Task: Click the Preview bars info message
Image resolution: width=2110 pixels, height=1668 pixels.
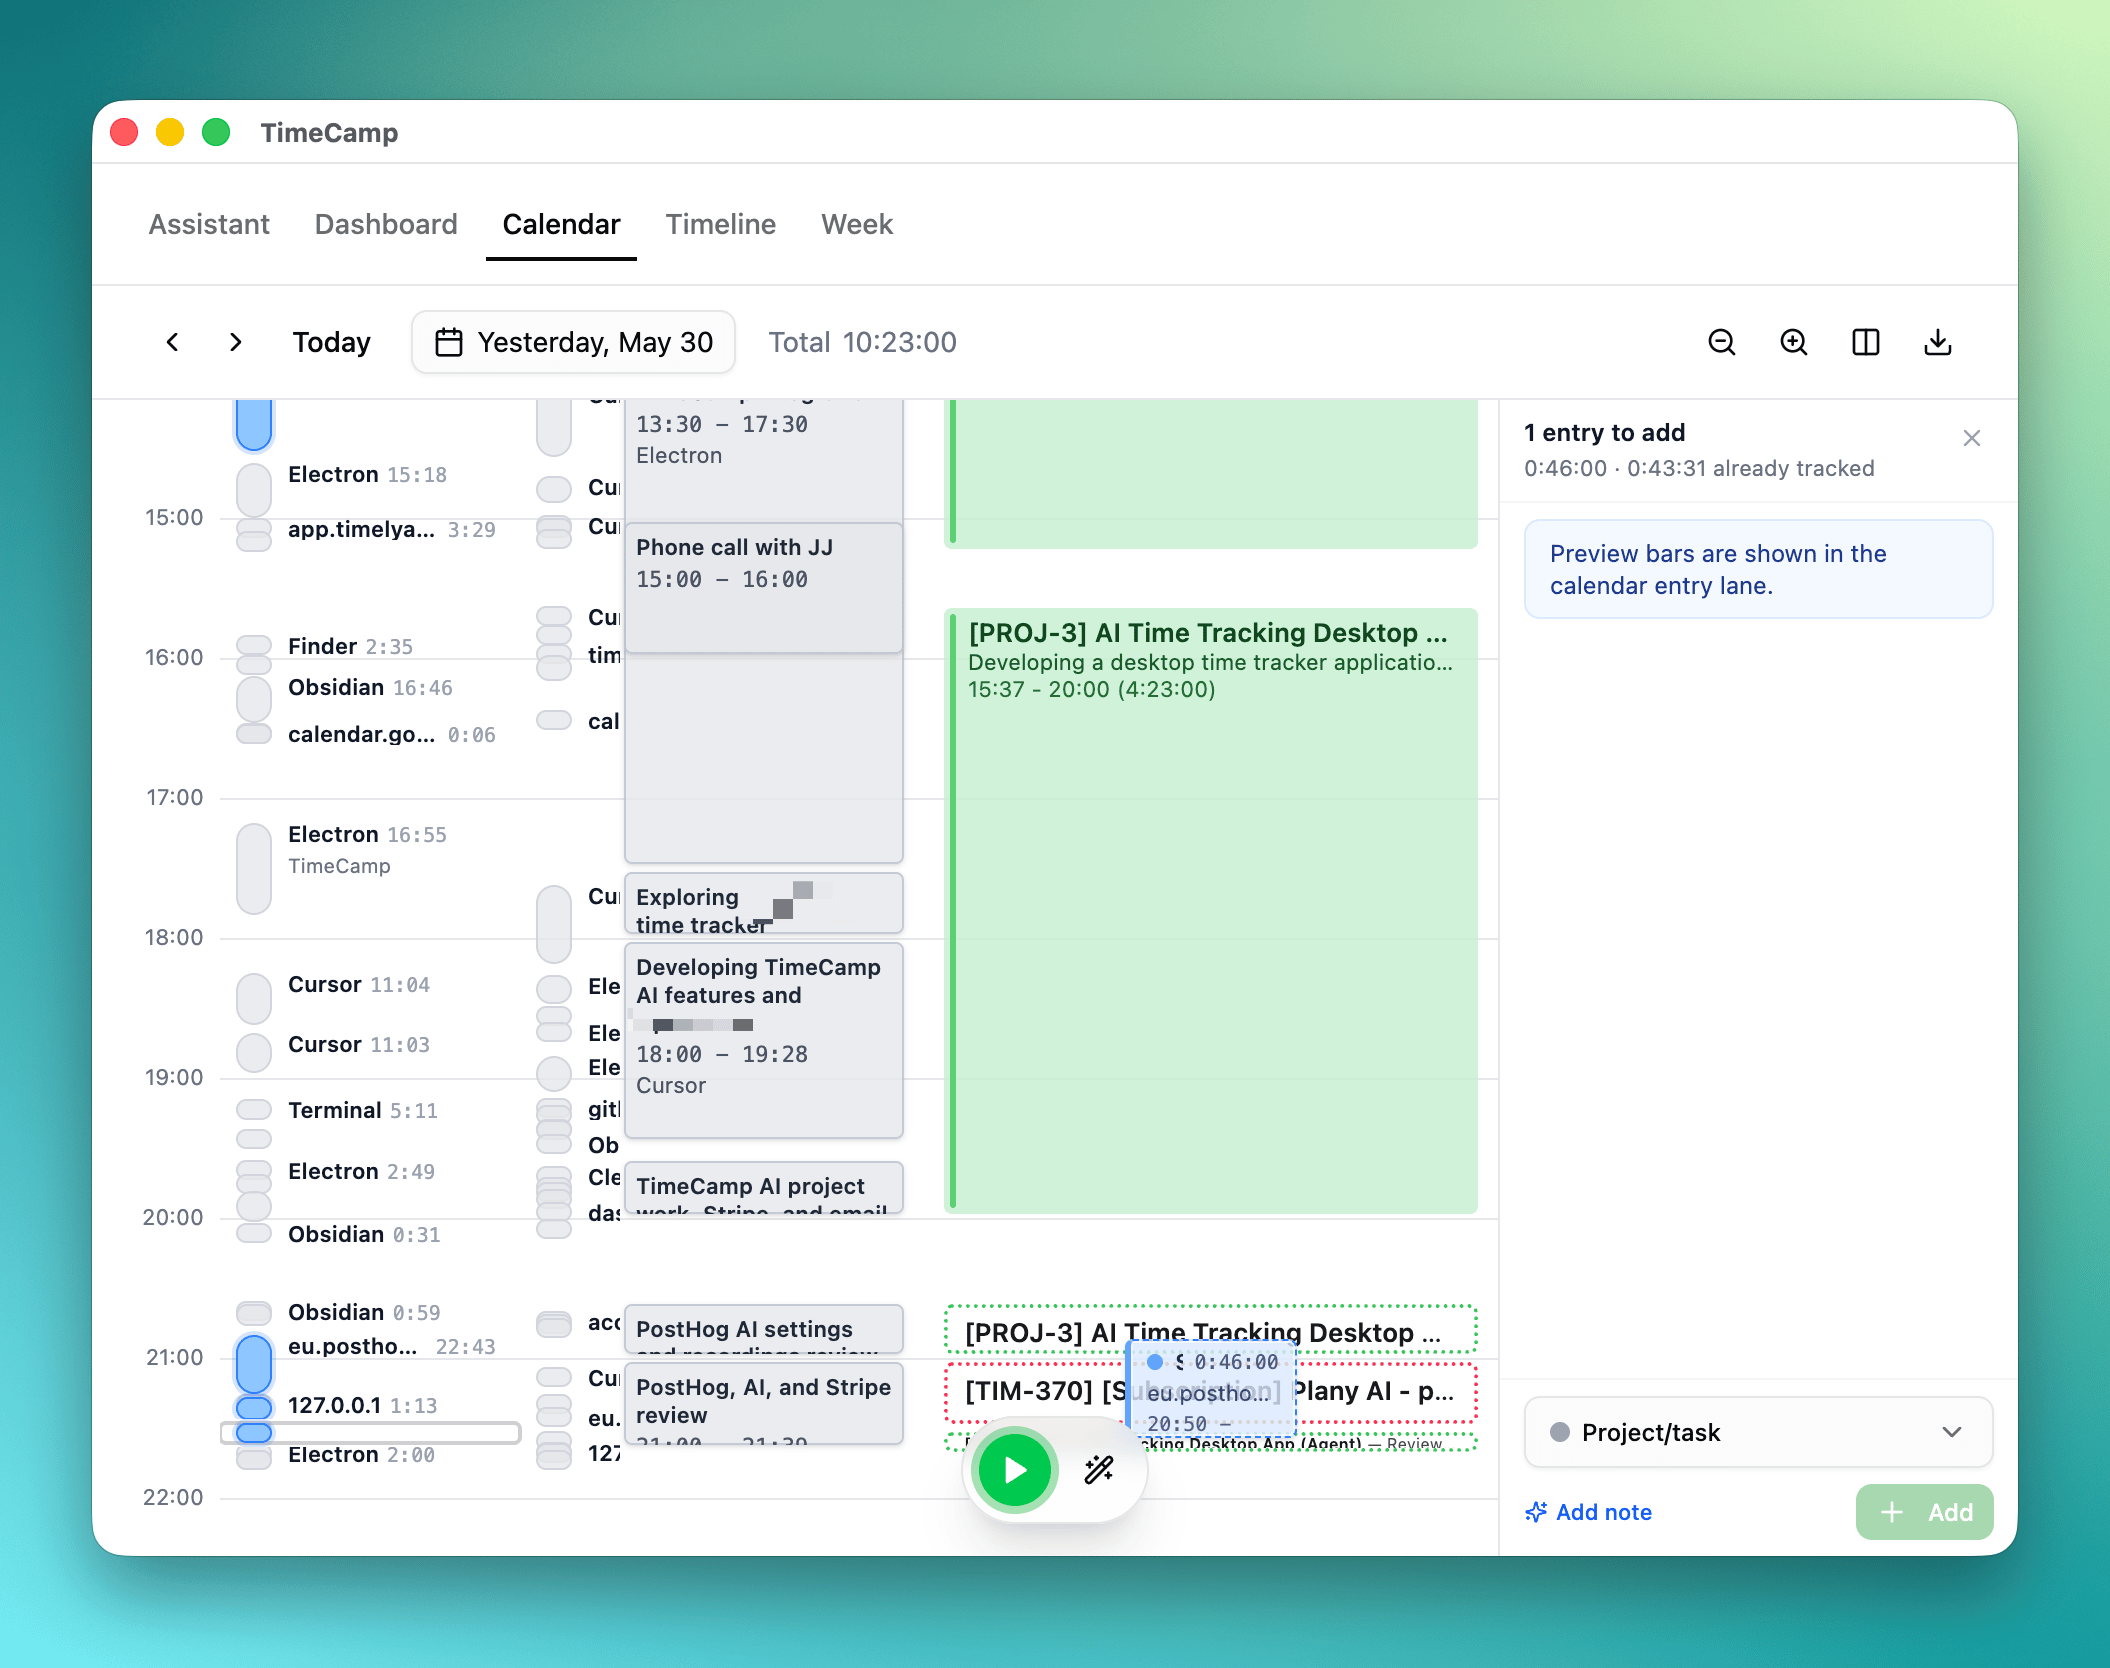Action: click(x=1758, y=569)
